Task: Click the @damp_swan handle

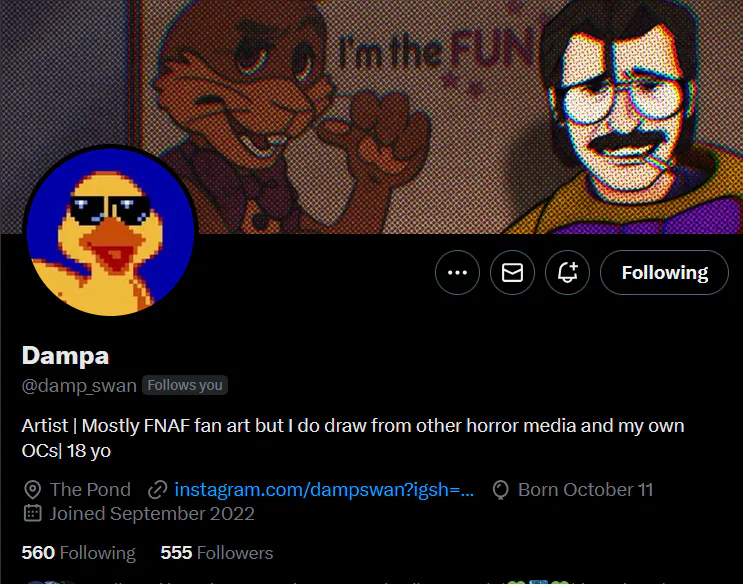Action: 79,386
